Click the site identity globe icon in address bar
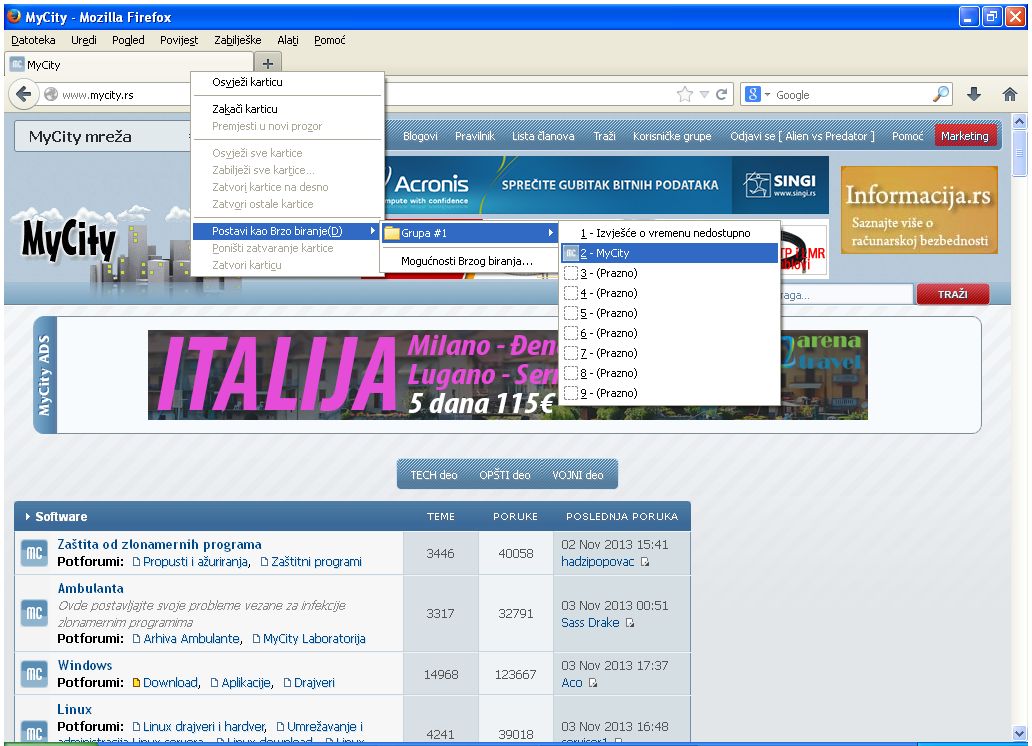The height and width of the screenshot is (746, 1032). point(51,94)
